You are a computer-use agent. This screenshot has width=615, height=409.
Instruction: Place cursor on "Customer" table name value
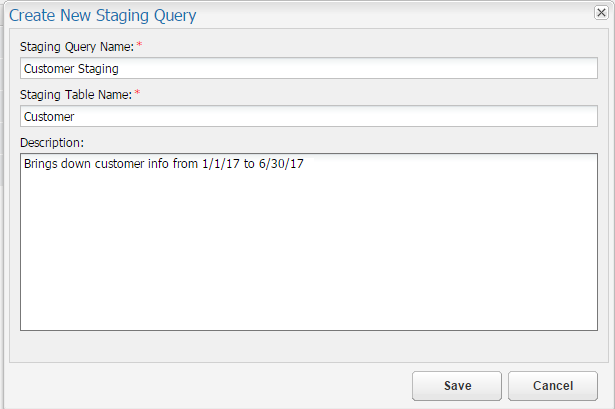pyautogui.click(x=49, y=117)
